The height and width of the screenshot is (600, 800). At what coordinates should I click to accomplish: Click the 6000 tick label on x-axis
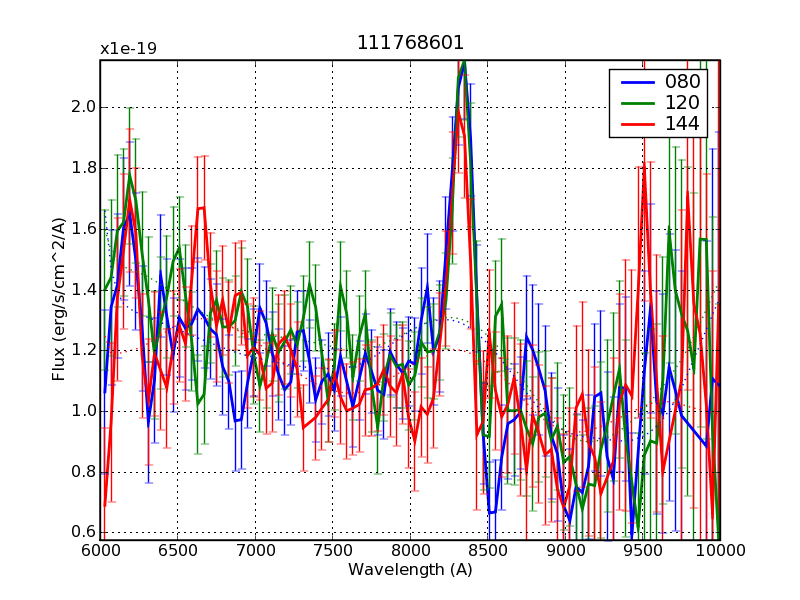click(x=100, y=551)
